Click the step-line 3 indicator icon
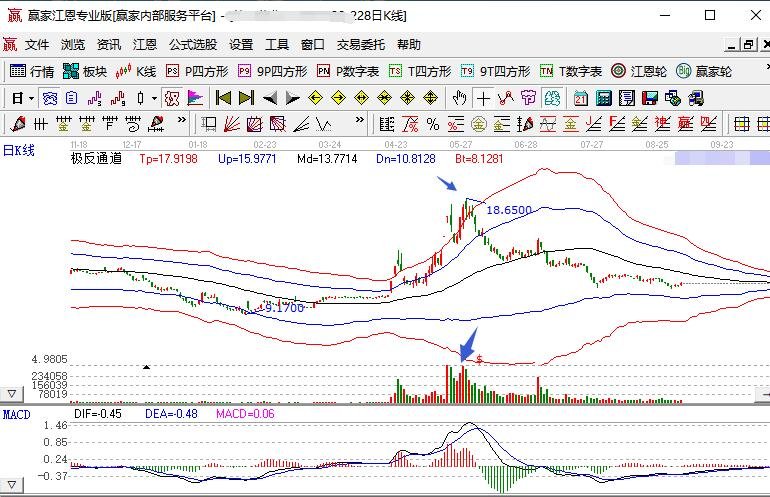Viewport: 770px width, 497px height. click(x=95, y=99)
